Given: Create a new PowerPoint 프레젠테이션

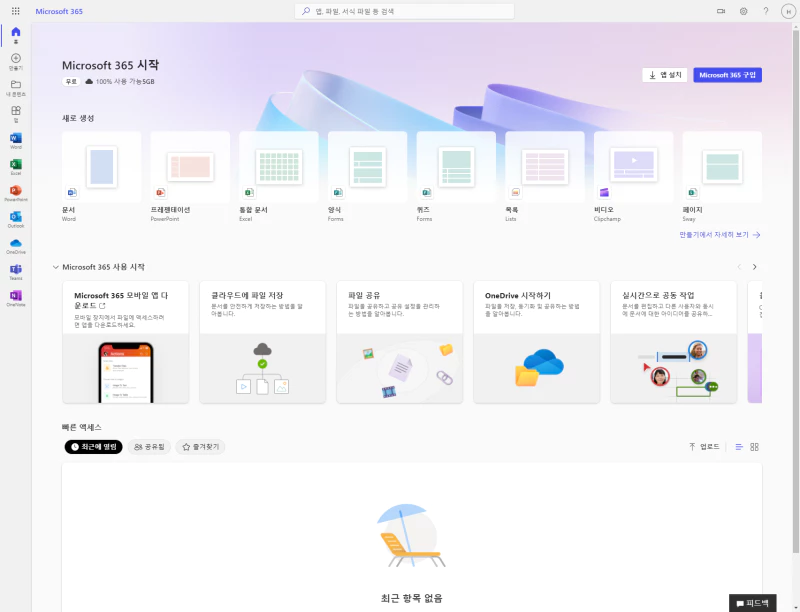Looking at the screenshot, I should (190, 176).
